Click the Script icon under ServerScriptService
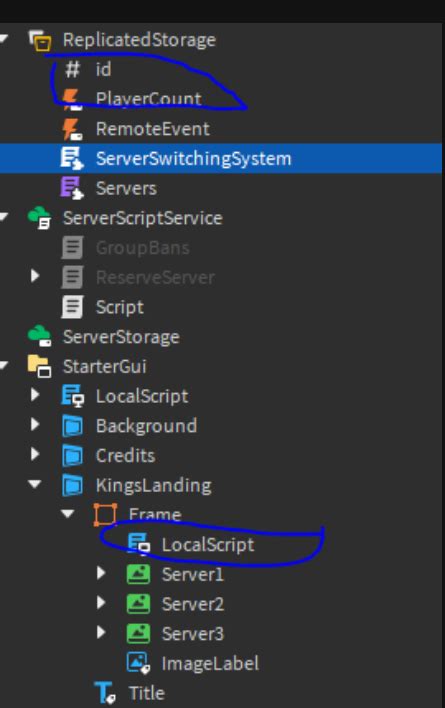445x708 pixels. pos(72,307)
